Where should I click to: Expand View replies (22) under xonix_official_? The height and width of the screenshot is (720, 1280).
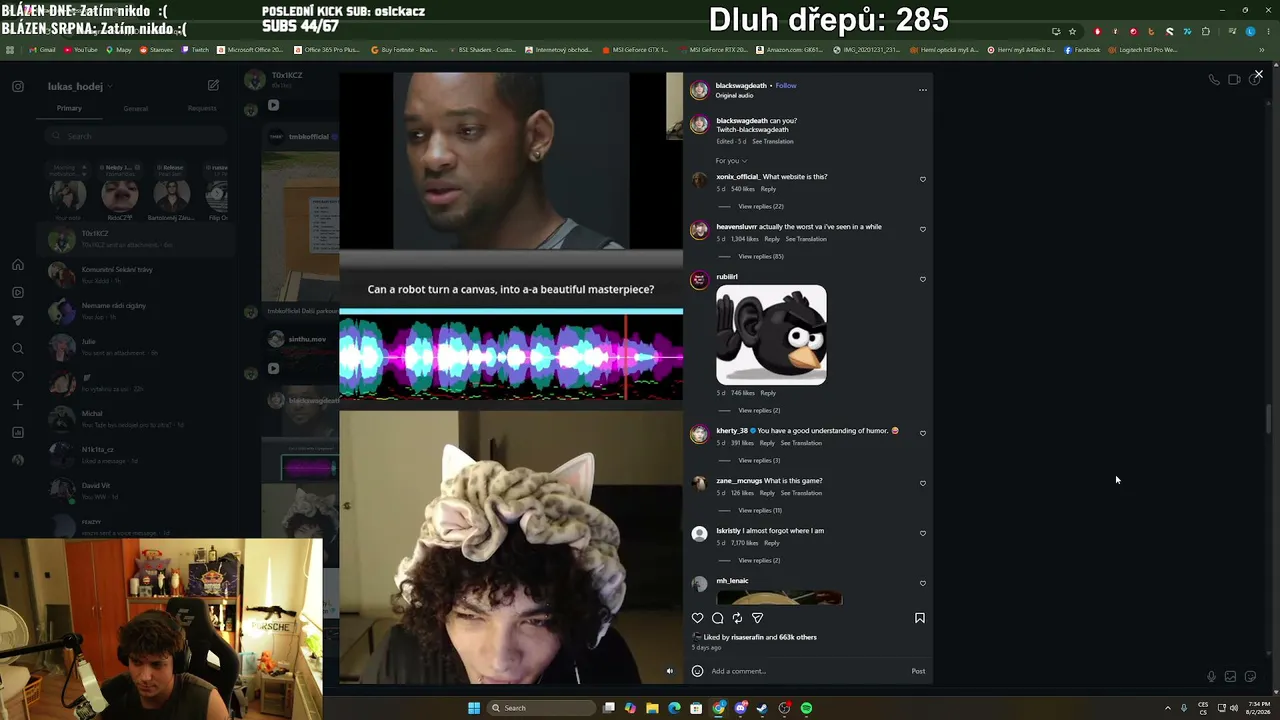[x=761, y=206]
